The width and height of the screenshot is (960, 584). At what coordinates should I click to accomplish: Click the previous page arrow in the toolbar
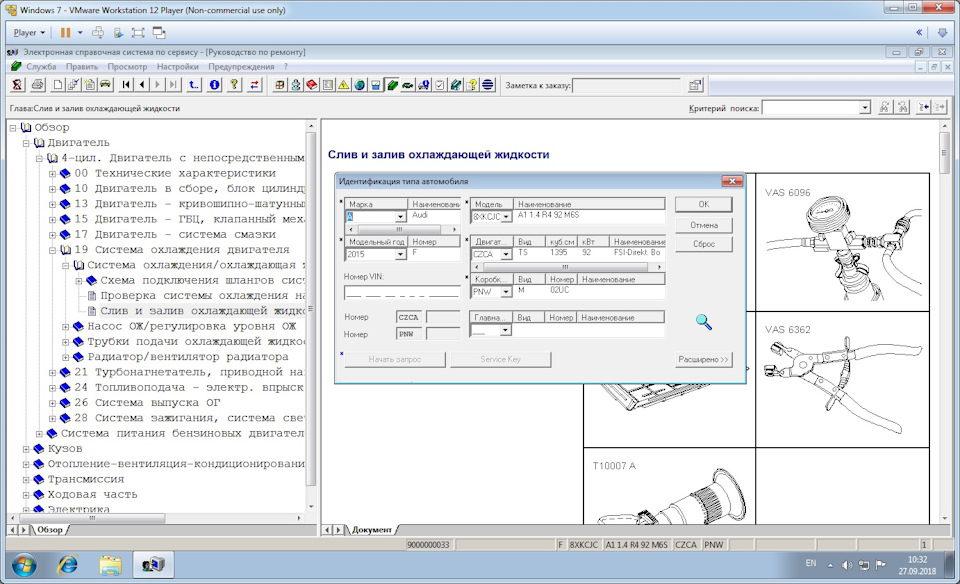(x=142, y=85)
